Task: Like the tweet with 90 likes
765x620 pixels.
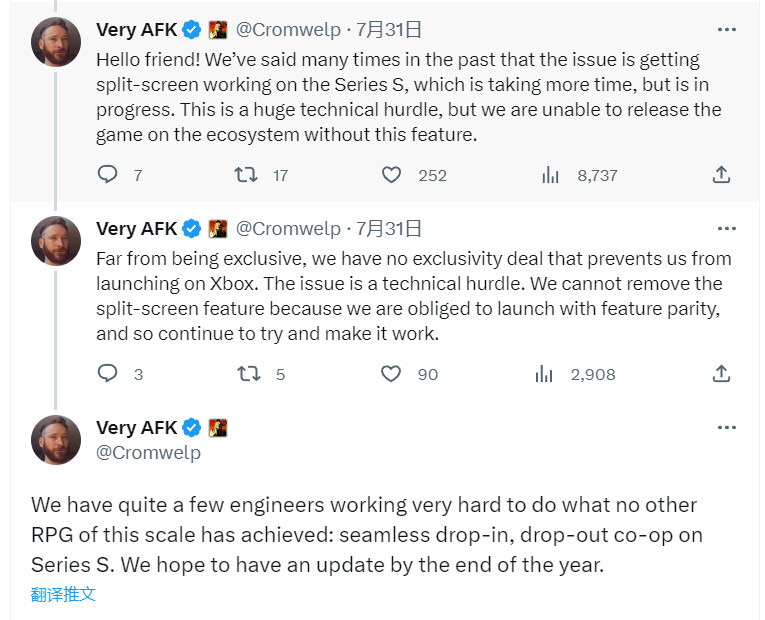Action: 392,374
